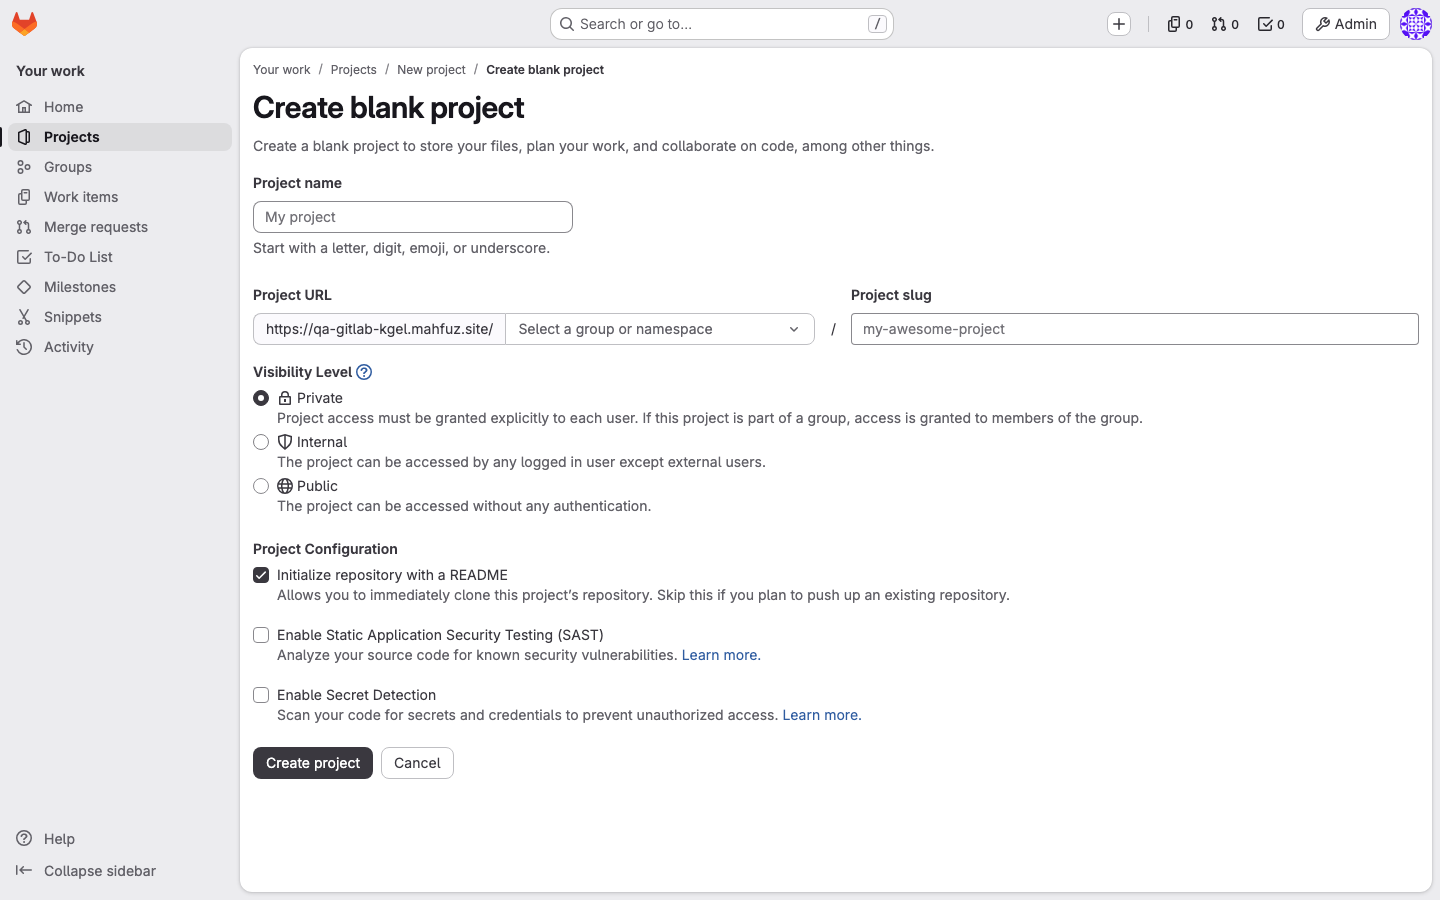Click the Visibility Level help icon

(364, 372)
